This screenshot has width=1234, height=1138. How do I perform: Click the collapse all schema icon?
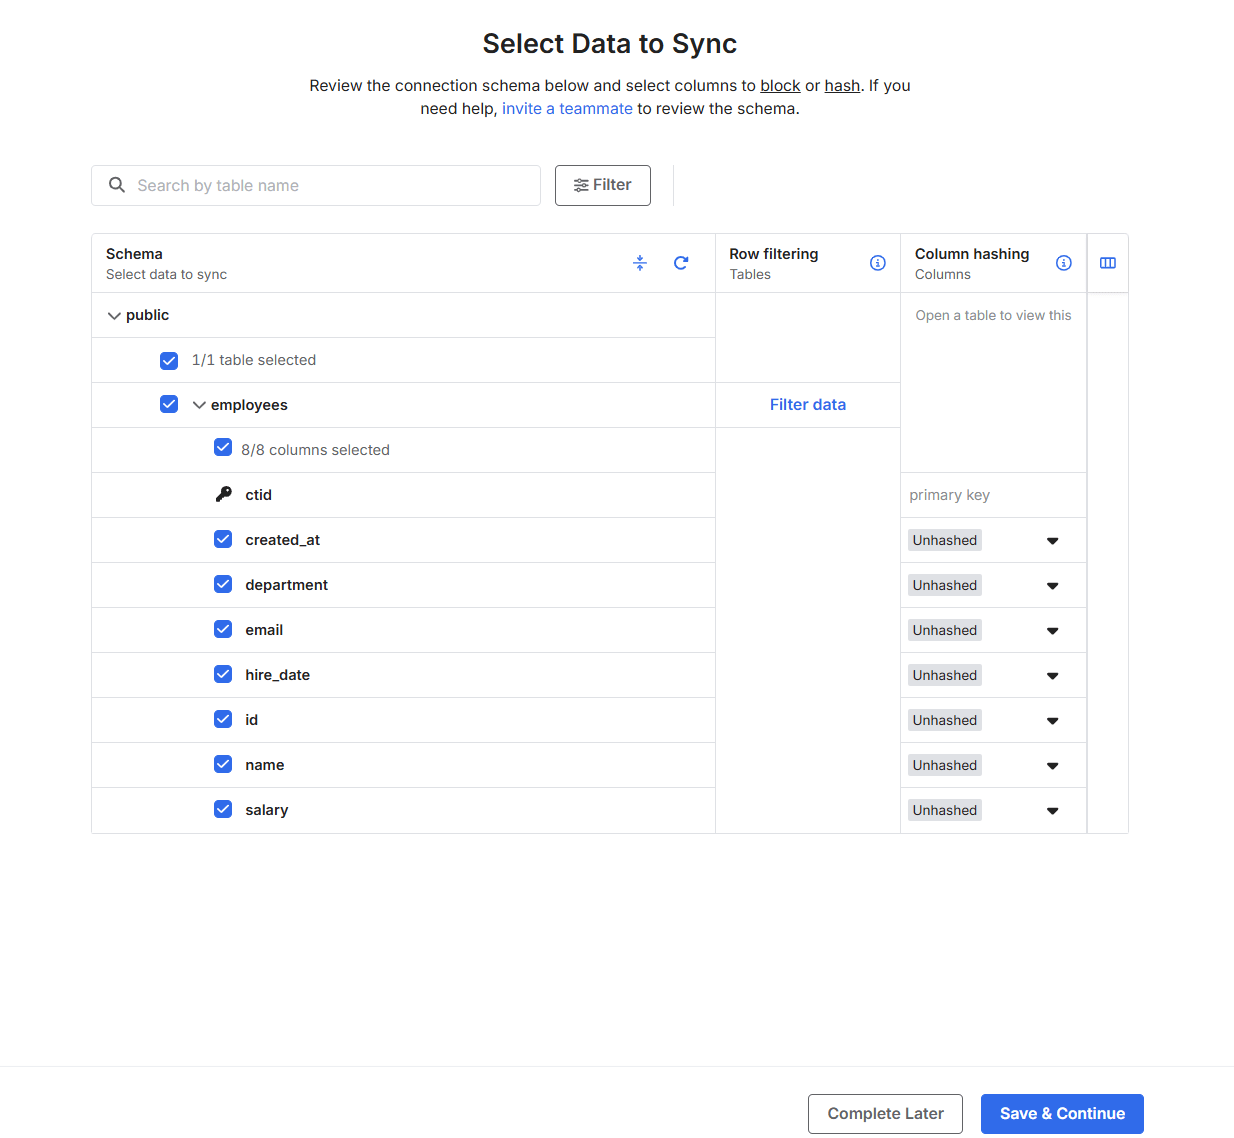tap(640, 263)
